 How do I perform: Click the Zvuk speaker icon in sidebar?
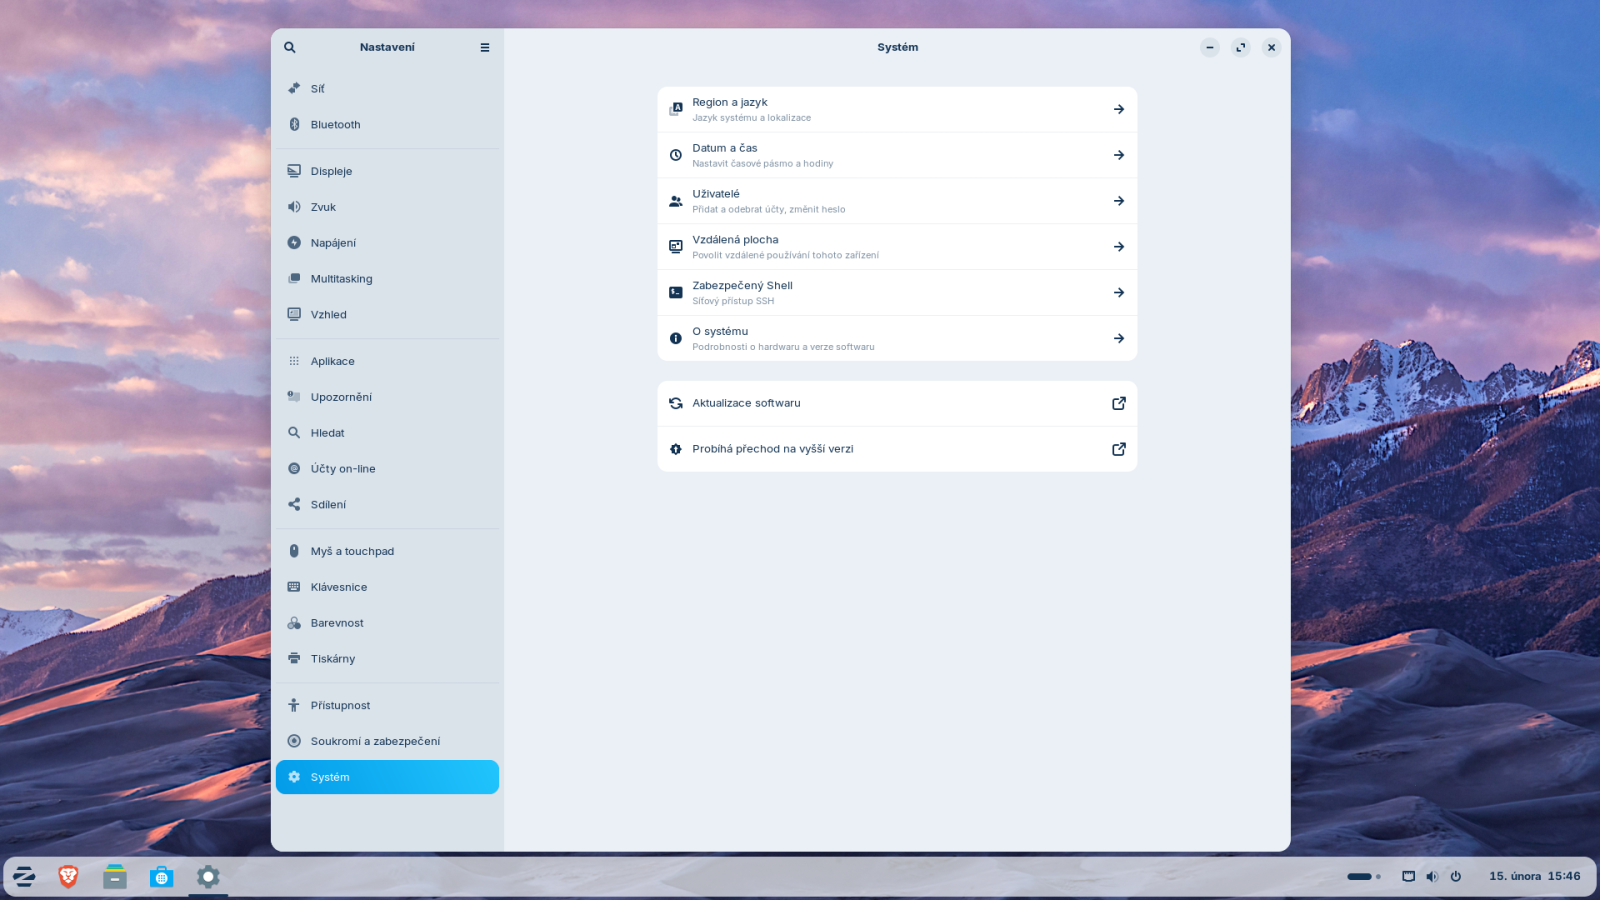pyautogui.click(x=294, y=207)
